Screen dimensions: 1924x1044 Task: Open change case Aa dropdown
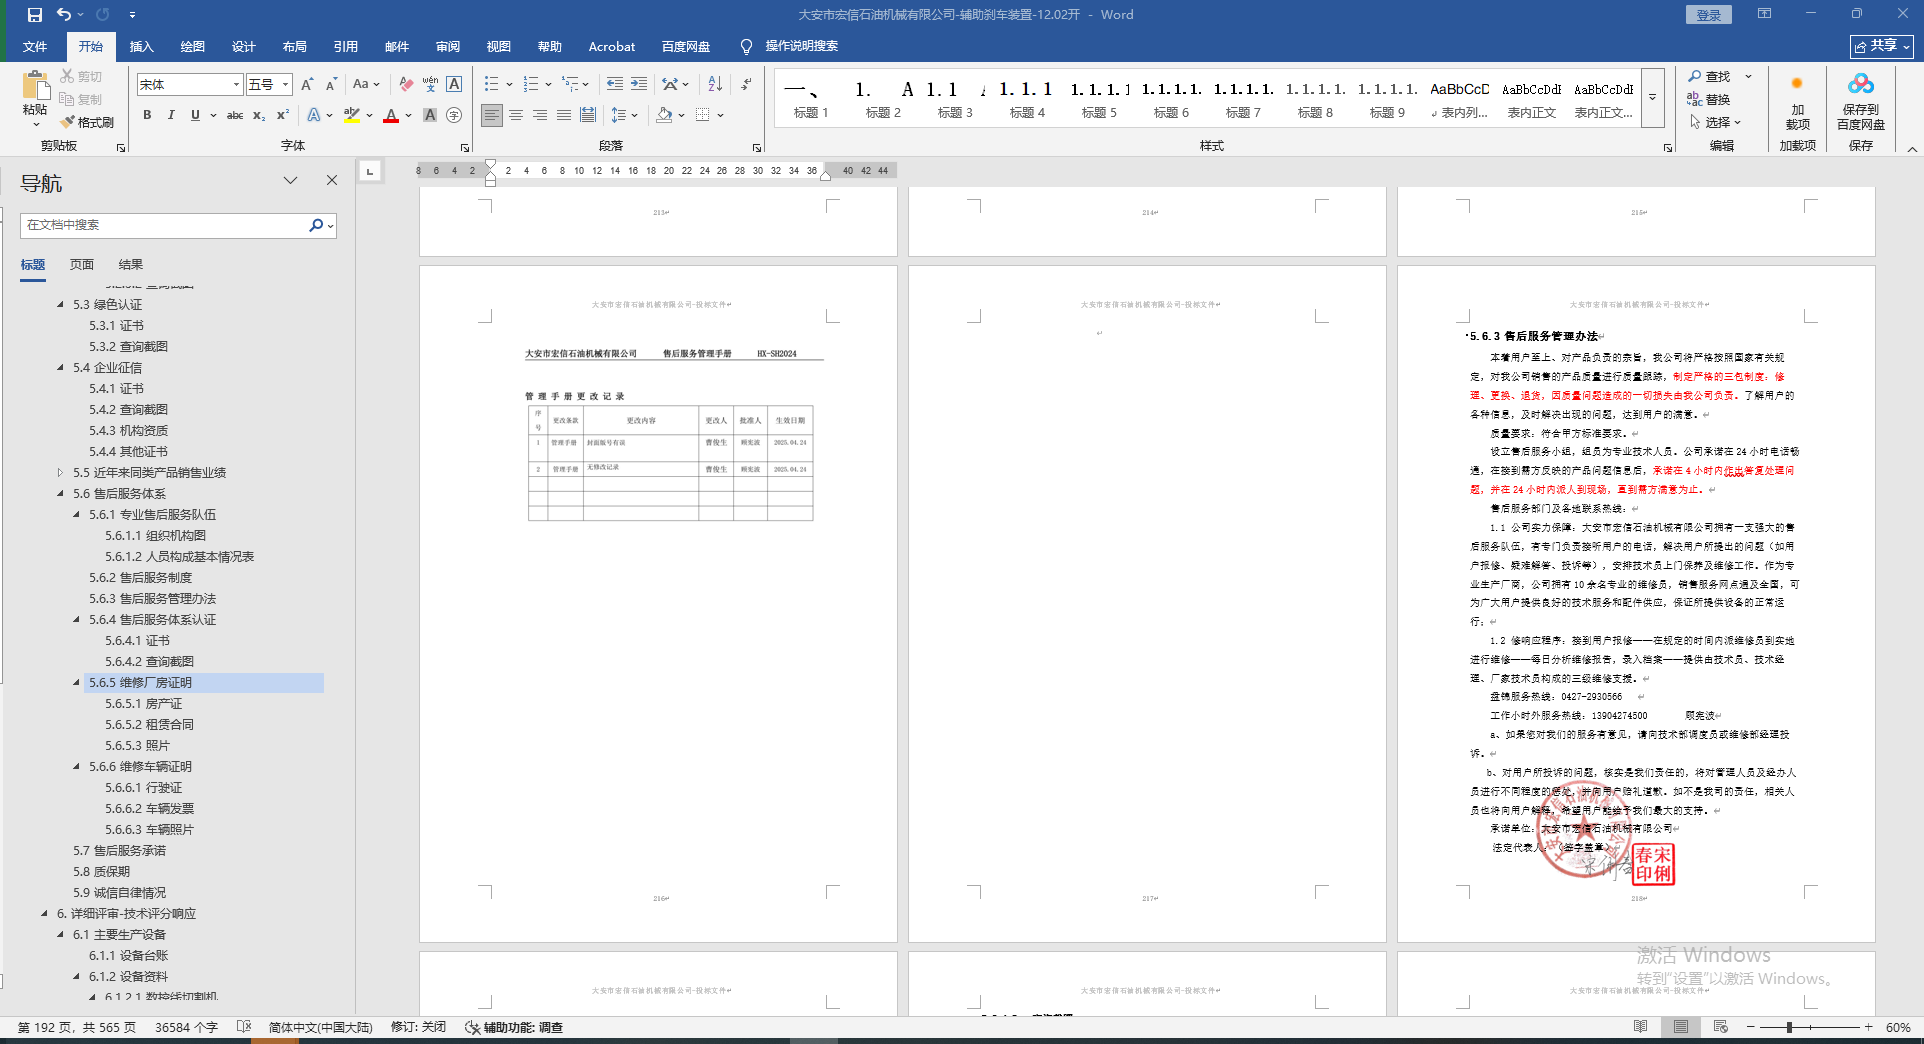(366, 85)
